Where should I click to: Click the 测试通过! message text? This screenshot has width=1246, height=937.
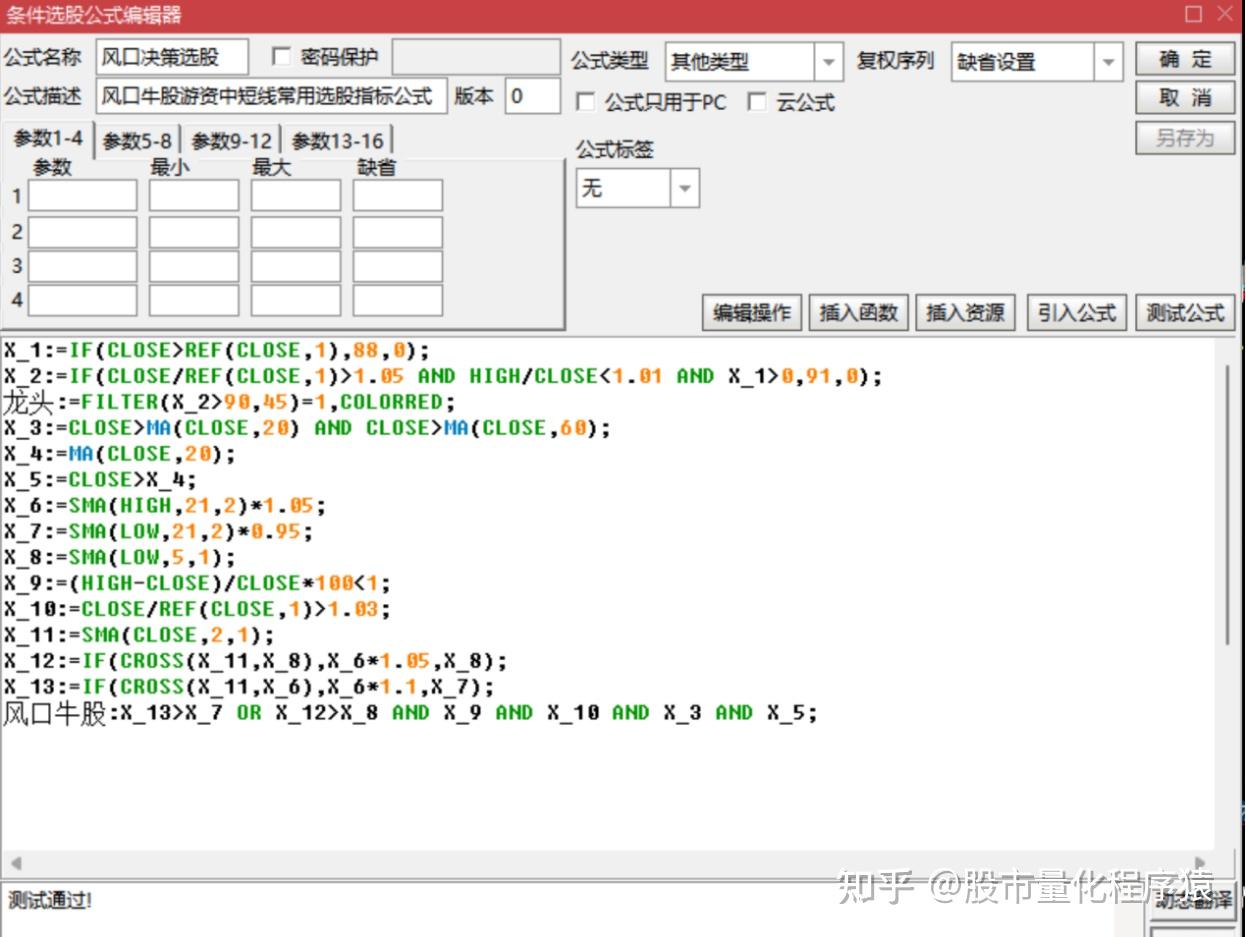click(49, 900)
